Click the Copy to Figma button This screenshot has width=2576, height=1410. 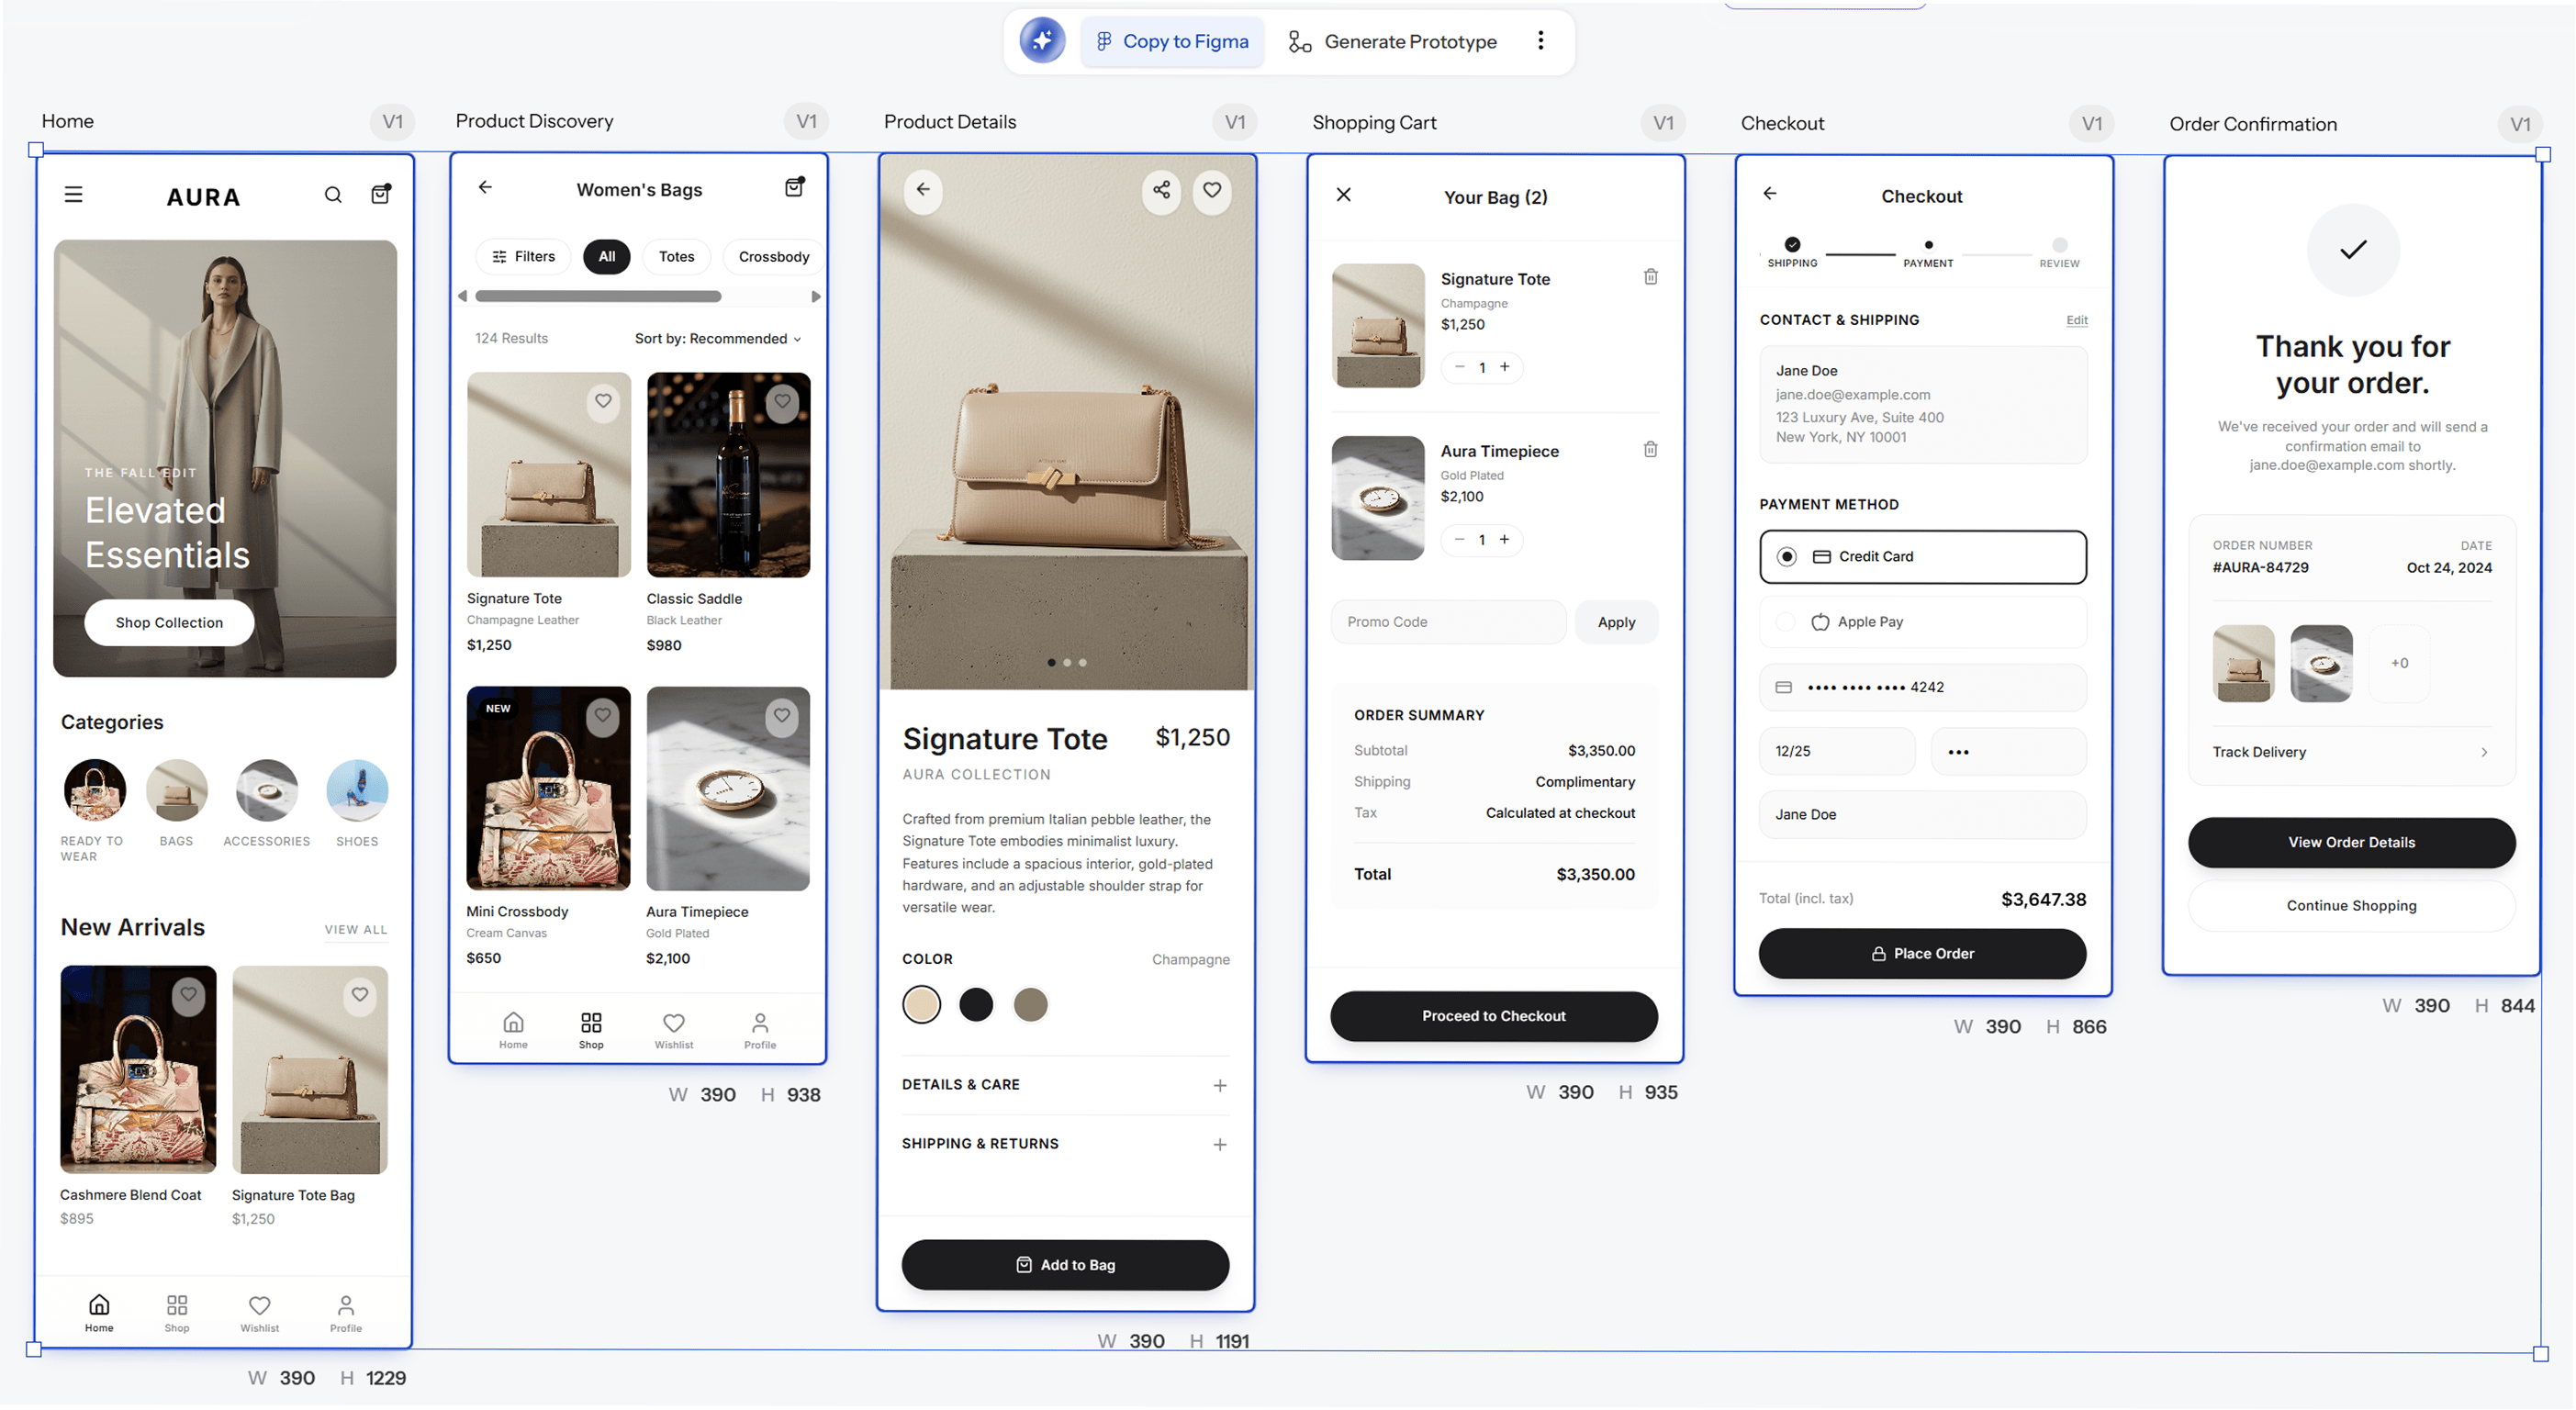tap(1172, 41)
